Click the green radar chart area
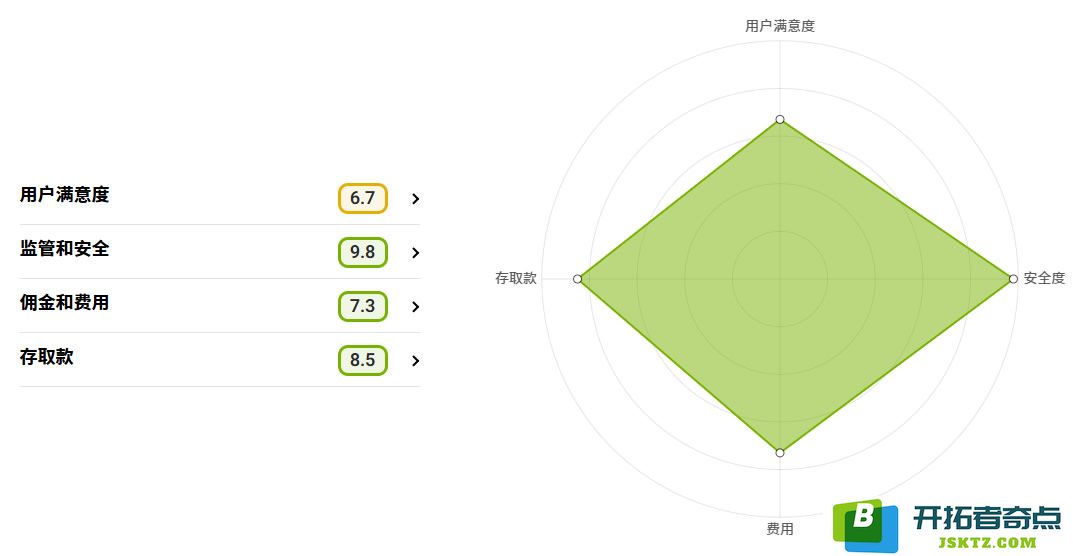The height and width of the screenshot is (556, 1073). coord(787,281)
